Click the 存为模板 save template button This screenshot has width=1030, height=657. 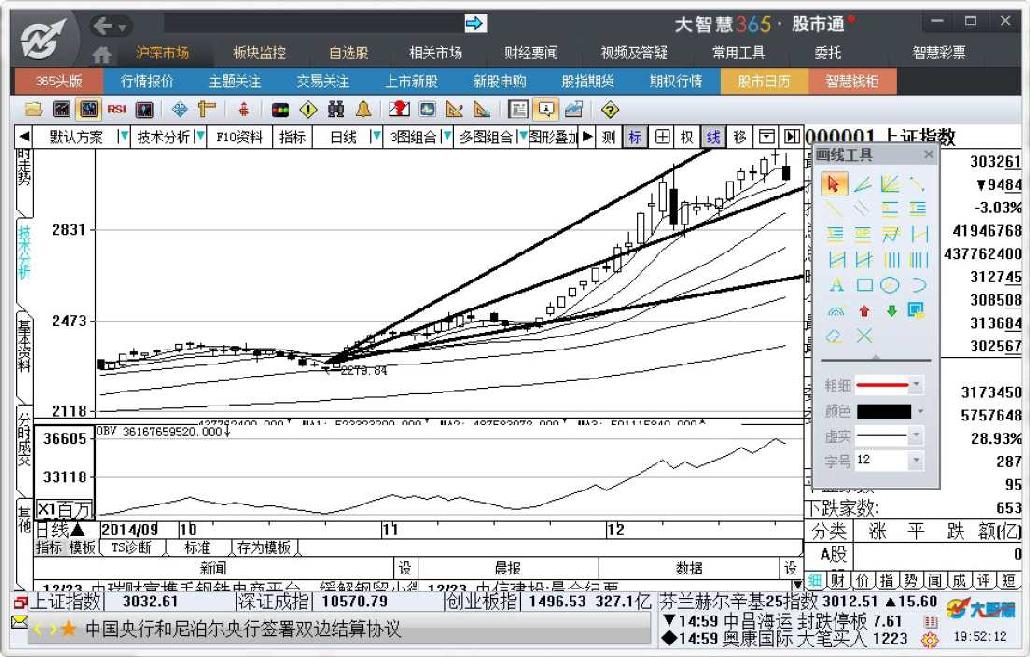264,547
